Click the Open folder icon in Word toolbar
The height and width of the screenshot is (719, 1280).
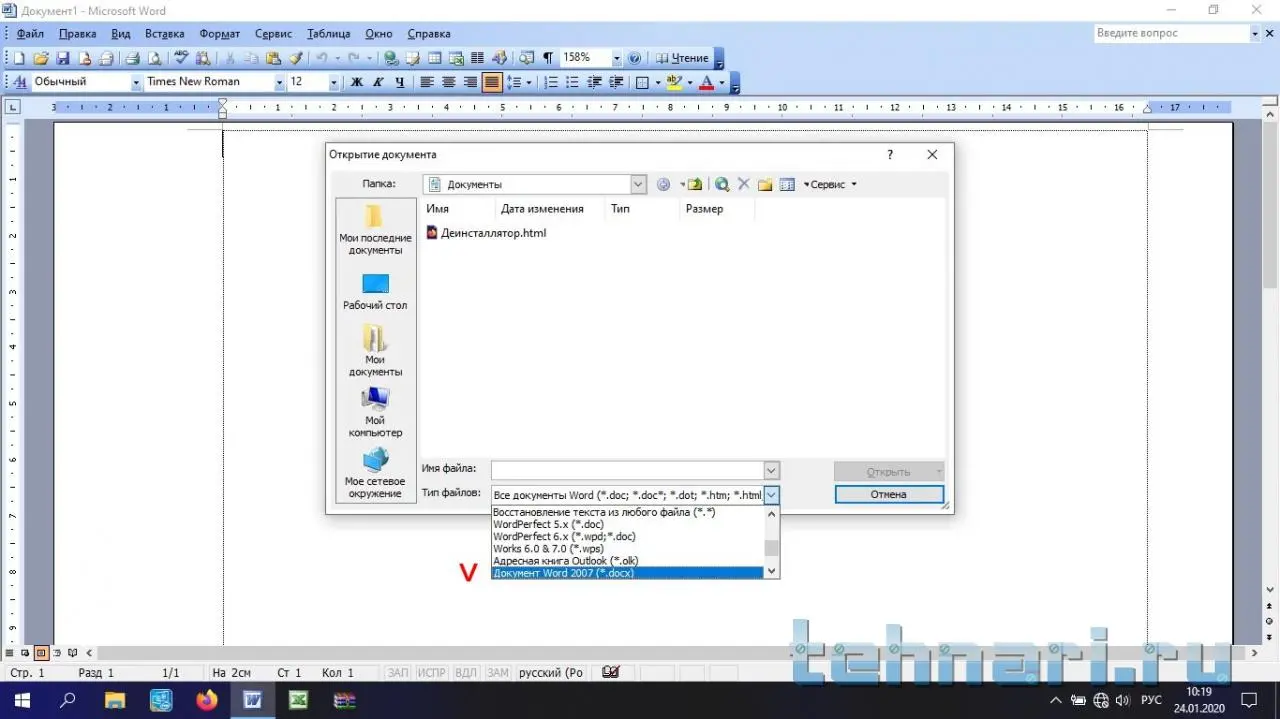pyautogui.click(x=41, y=58)
